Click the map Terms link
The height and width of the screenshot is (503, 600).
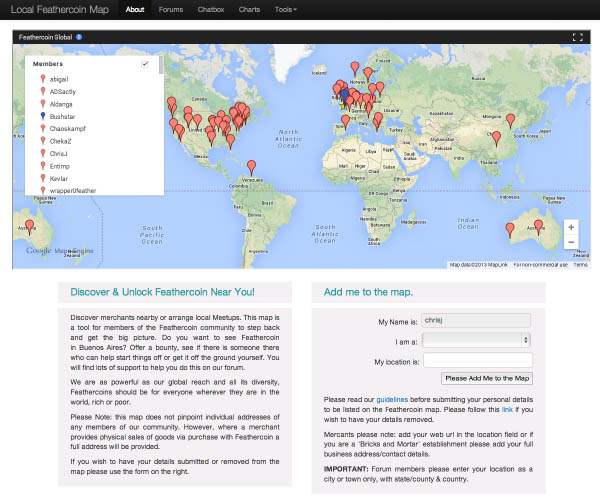click(x=580, y=265)
